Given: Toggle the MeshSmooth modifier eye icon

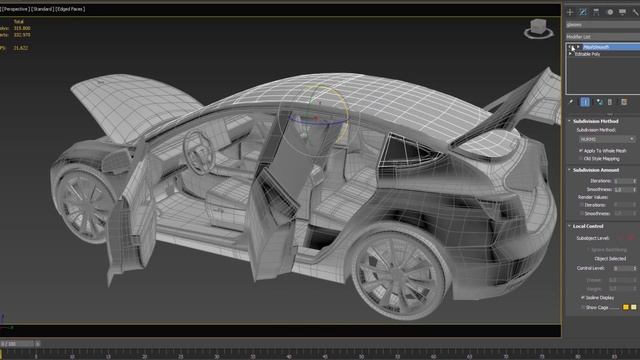Looking at the screenshot, I should (x=571, y=47).
